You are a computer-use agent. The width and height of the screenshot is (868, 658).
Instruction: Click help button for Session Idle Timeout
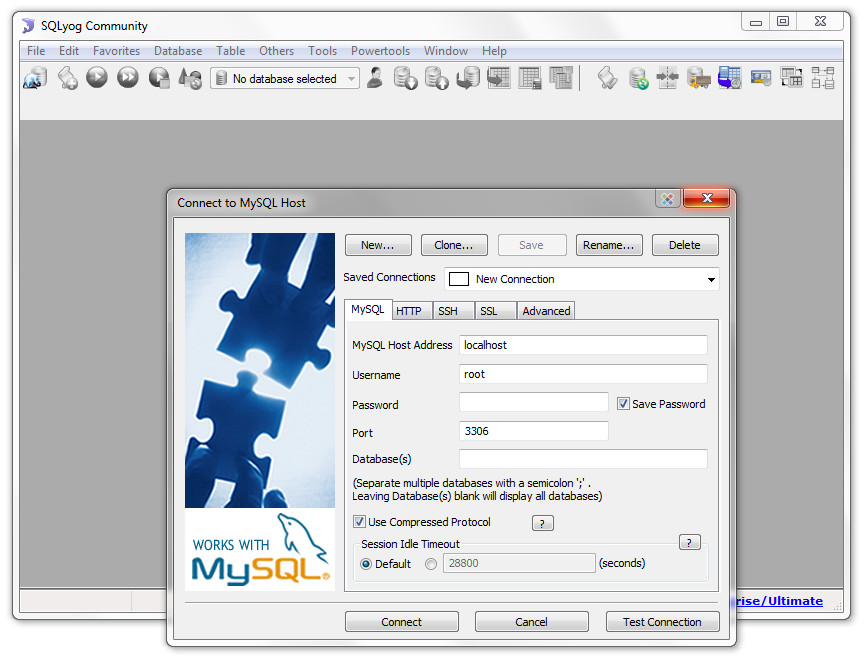coord(690,542)
